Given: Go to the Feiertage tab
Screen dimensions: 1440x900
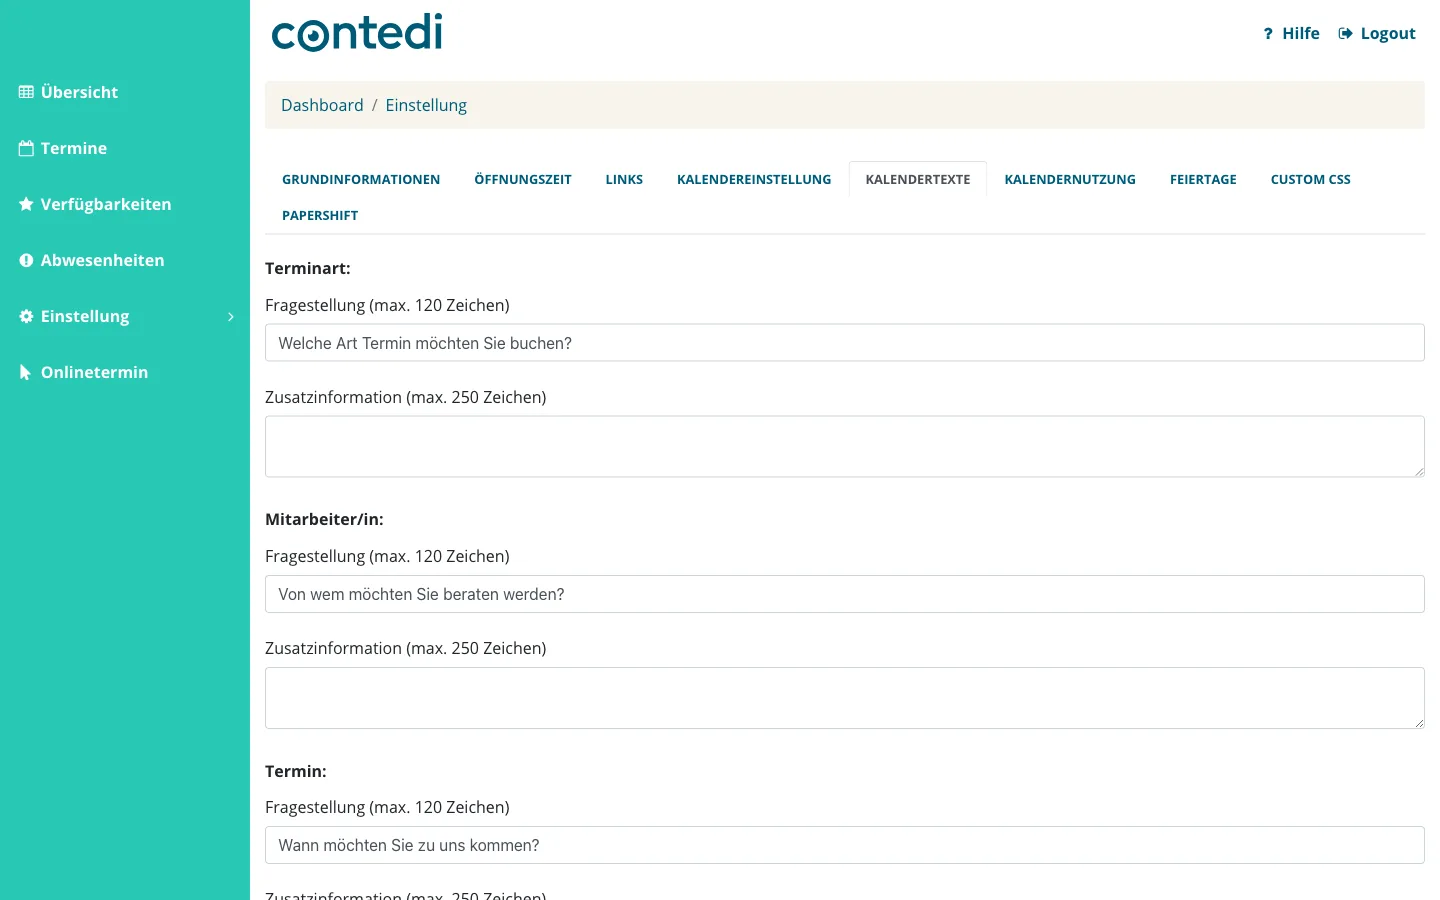Looking at the screenshot, I should click(1203, 179).
